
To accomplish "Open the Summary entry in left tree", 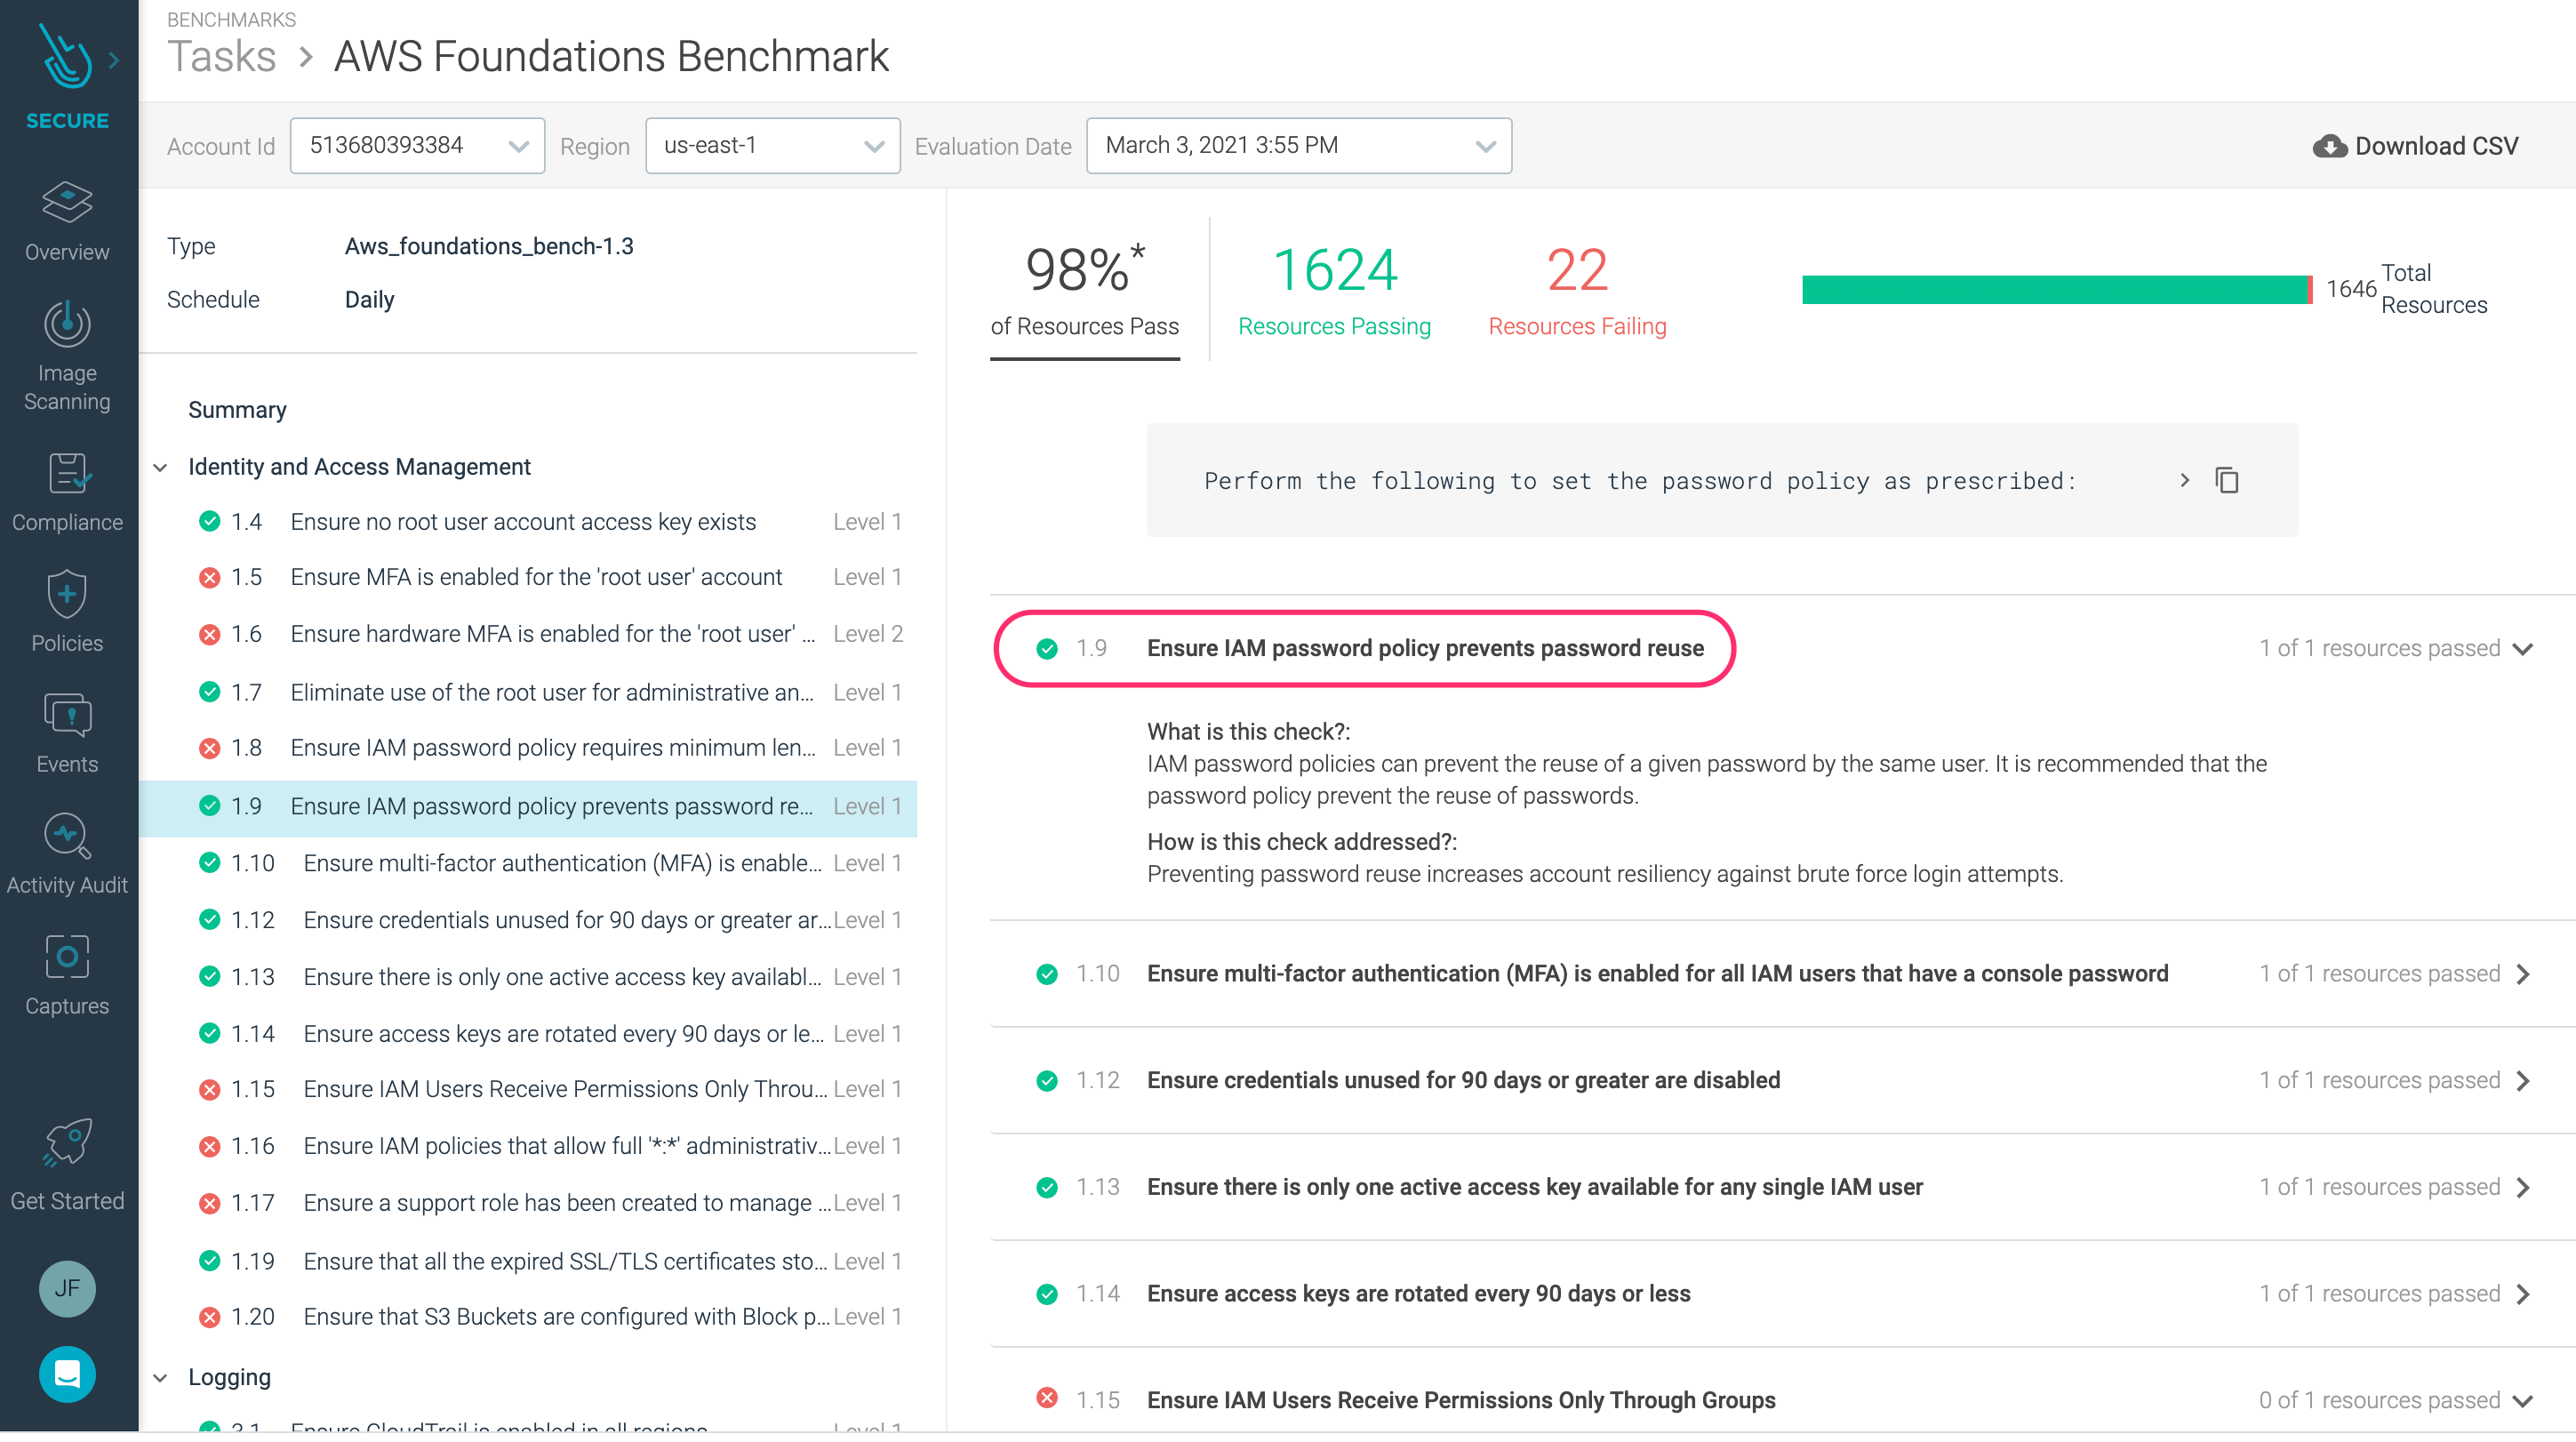I will point(237,410).
